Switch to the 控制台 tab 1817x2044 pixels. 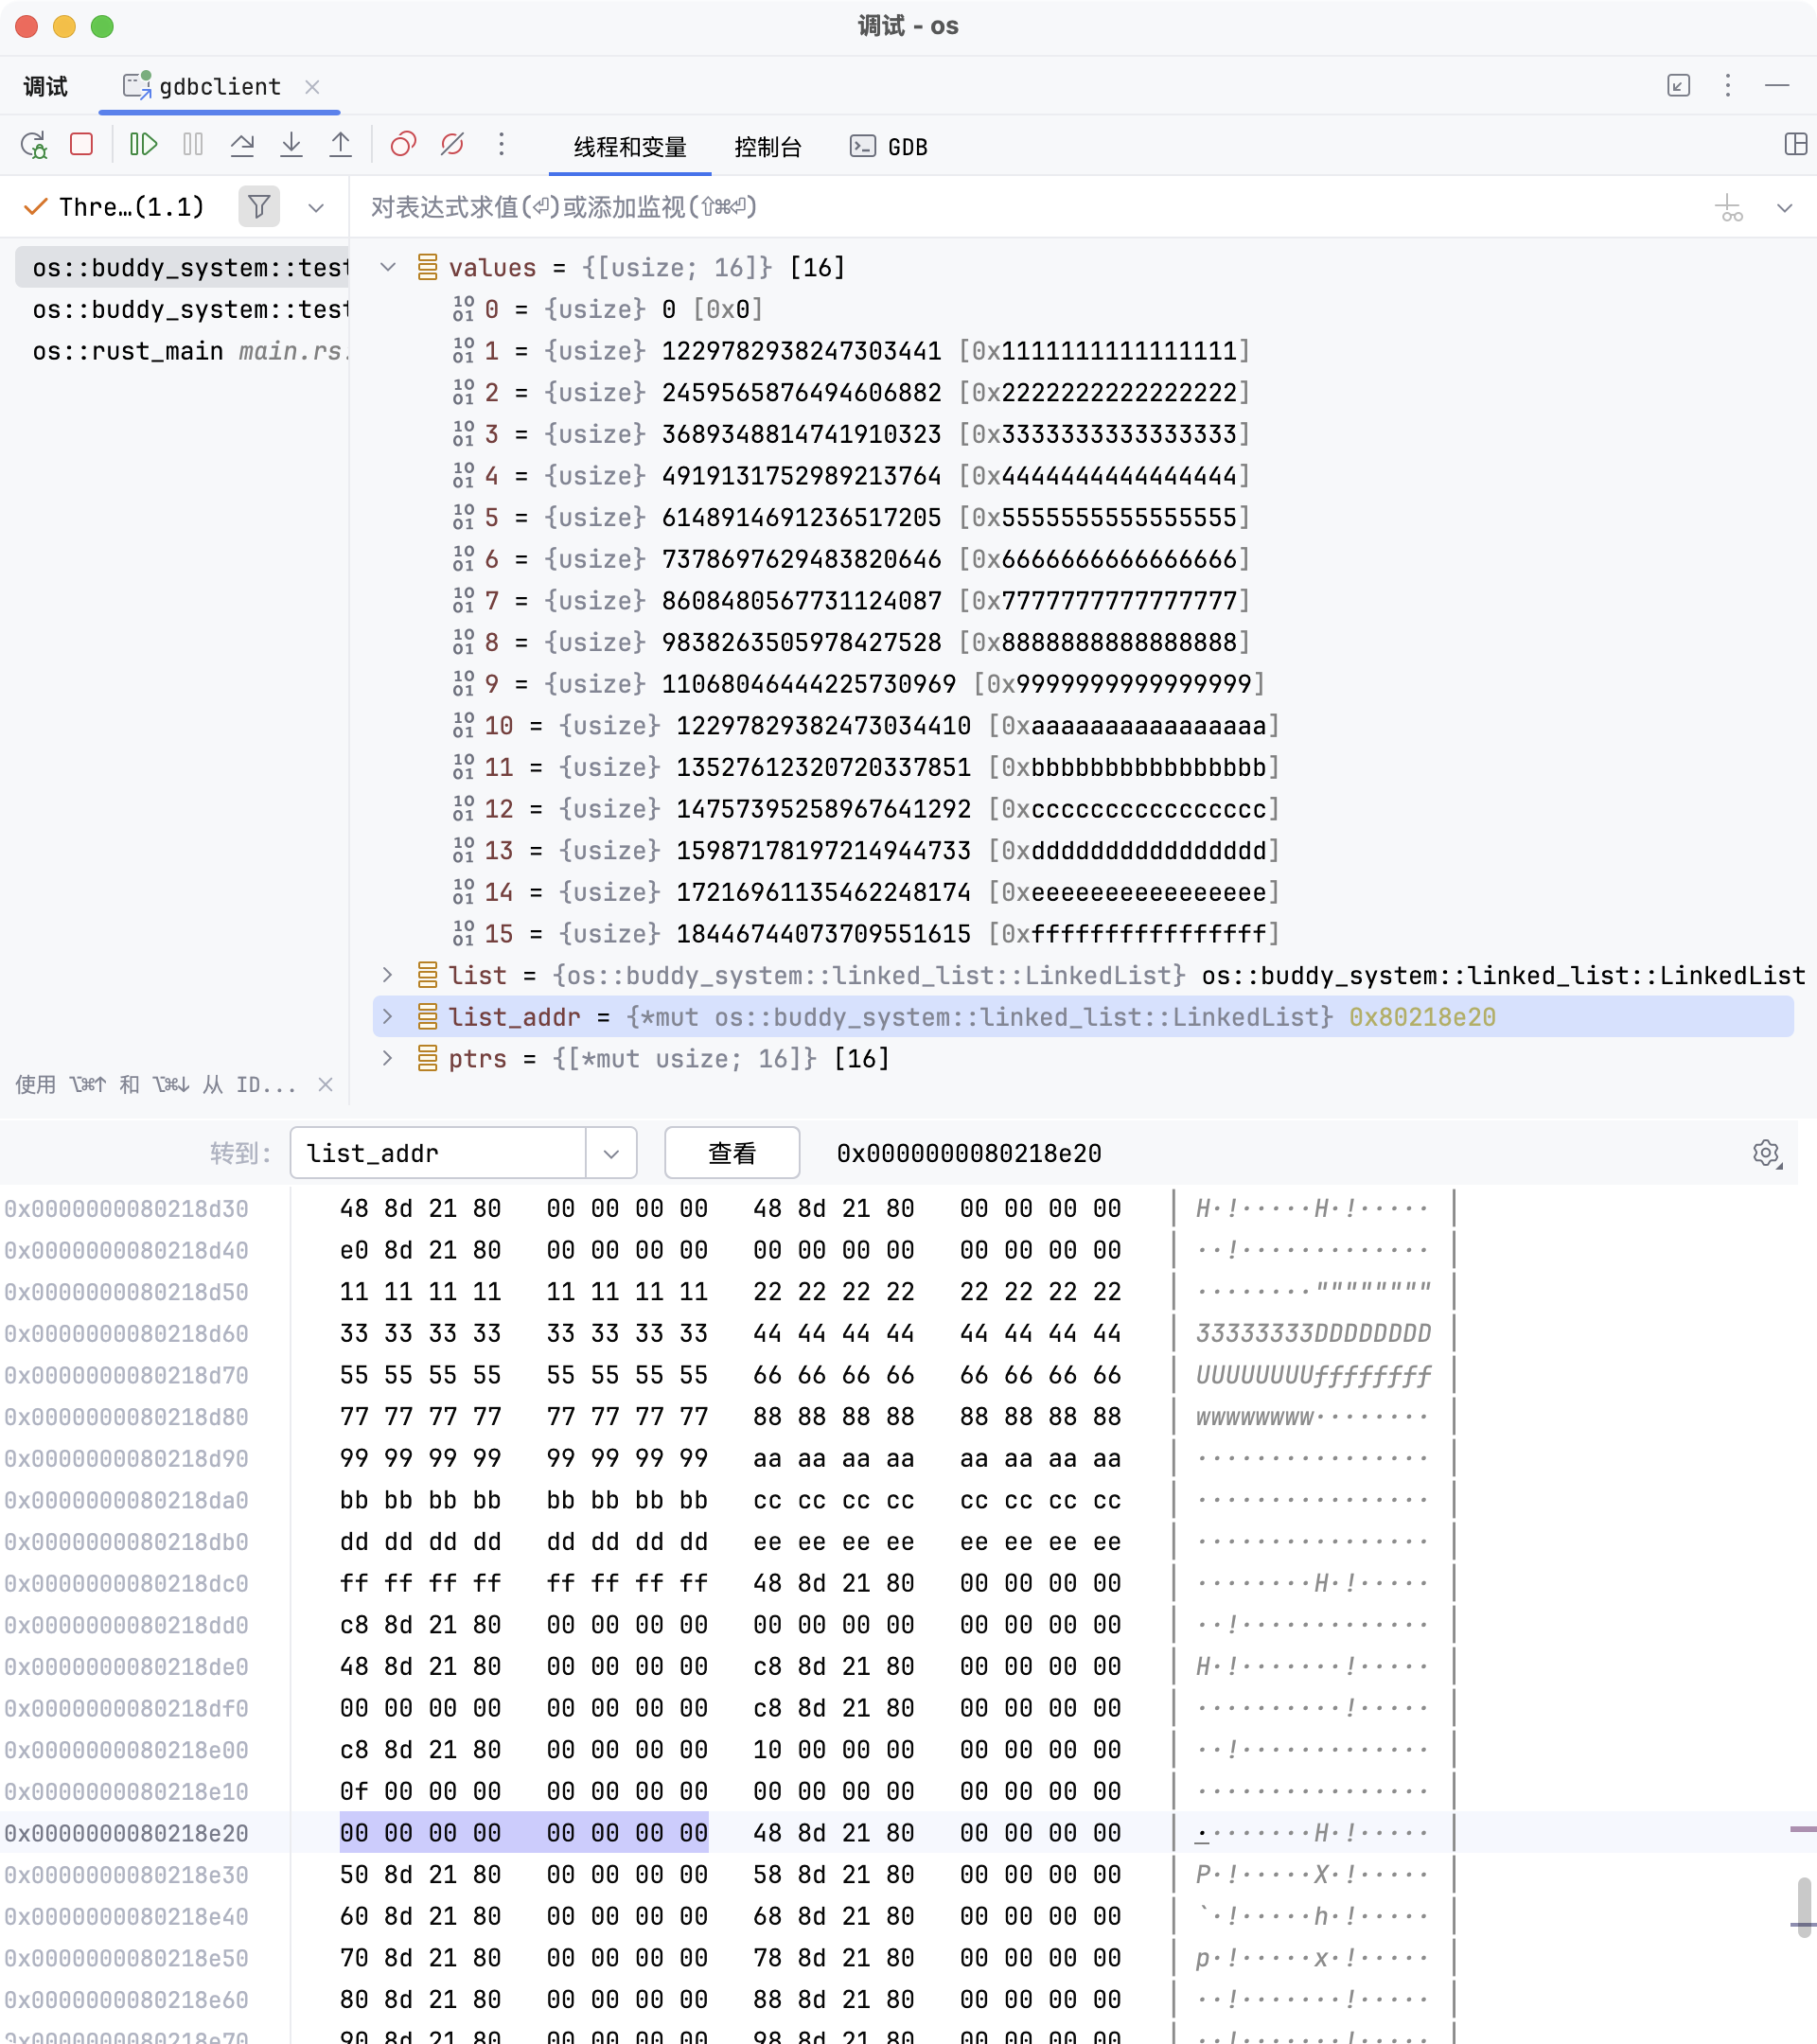point(767,147)
